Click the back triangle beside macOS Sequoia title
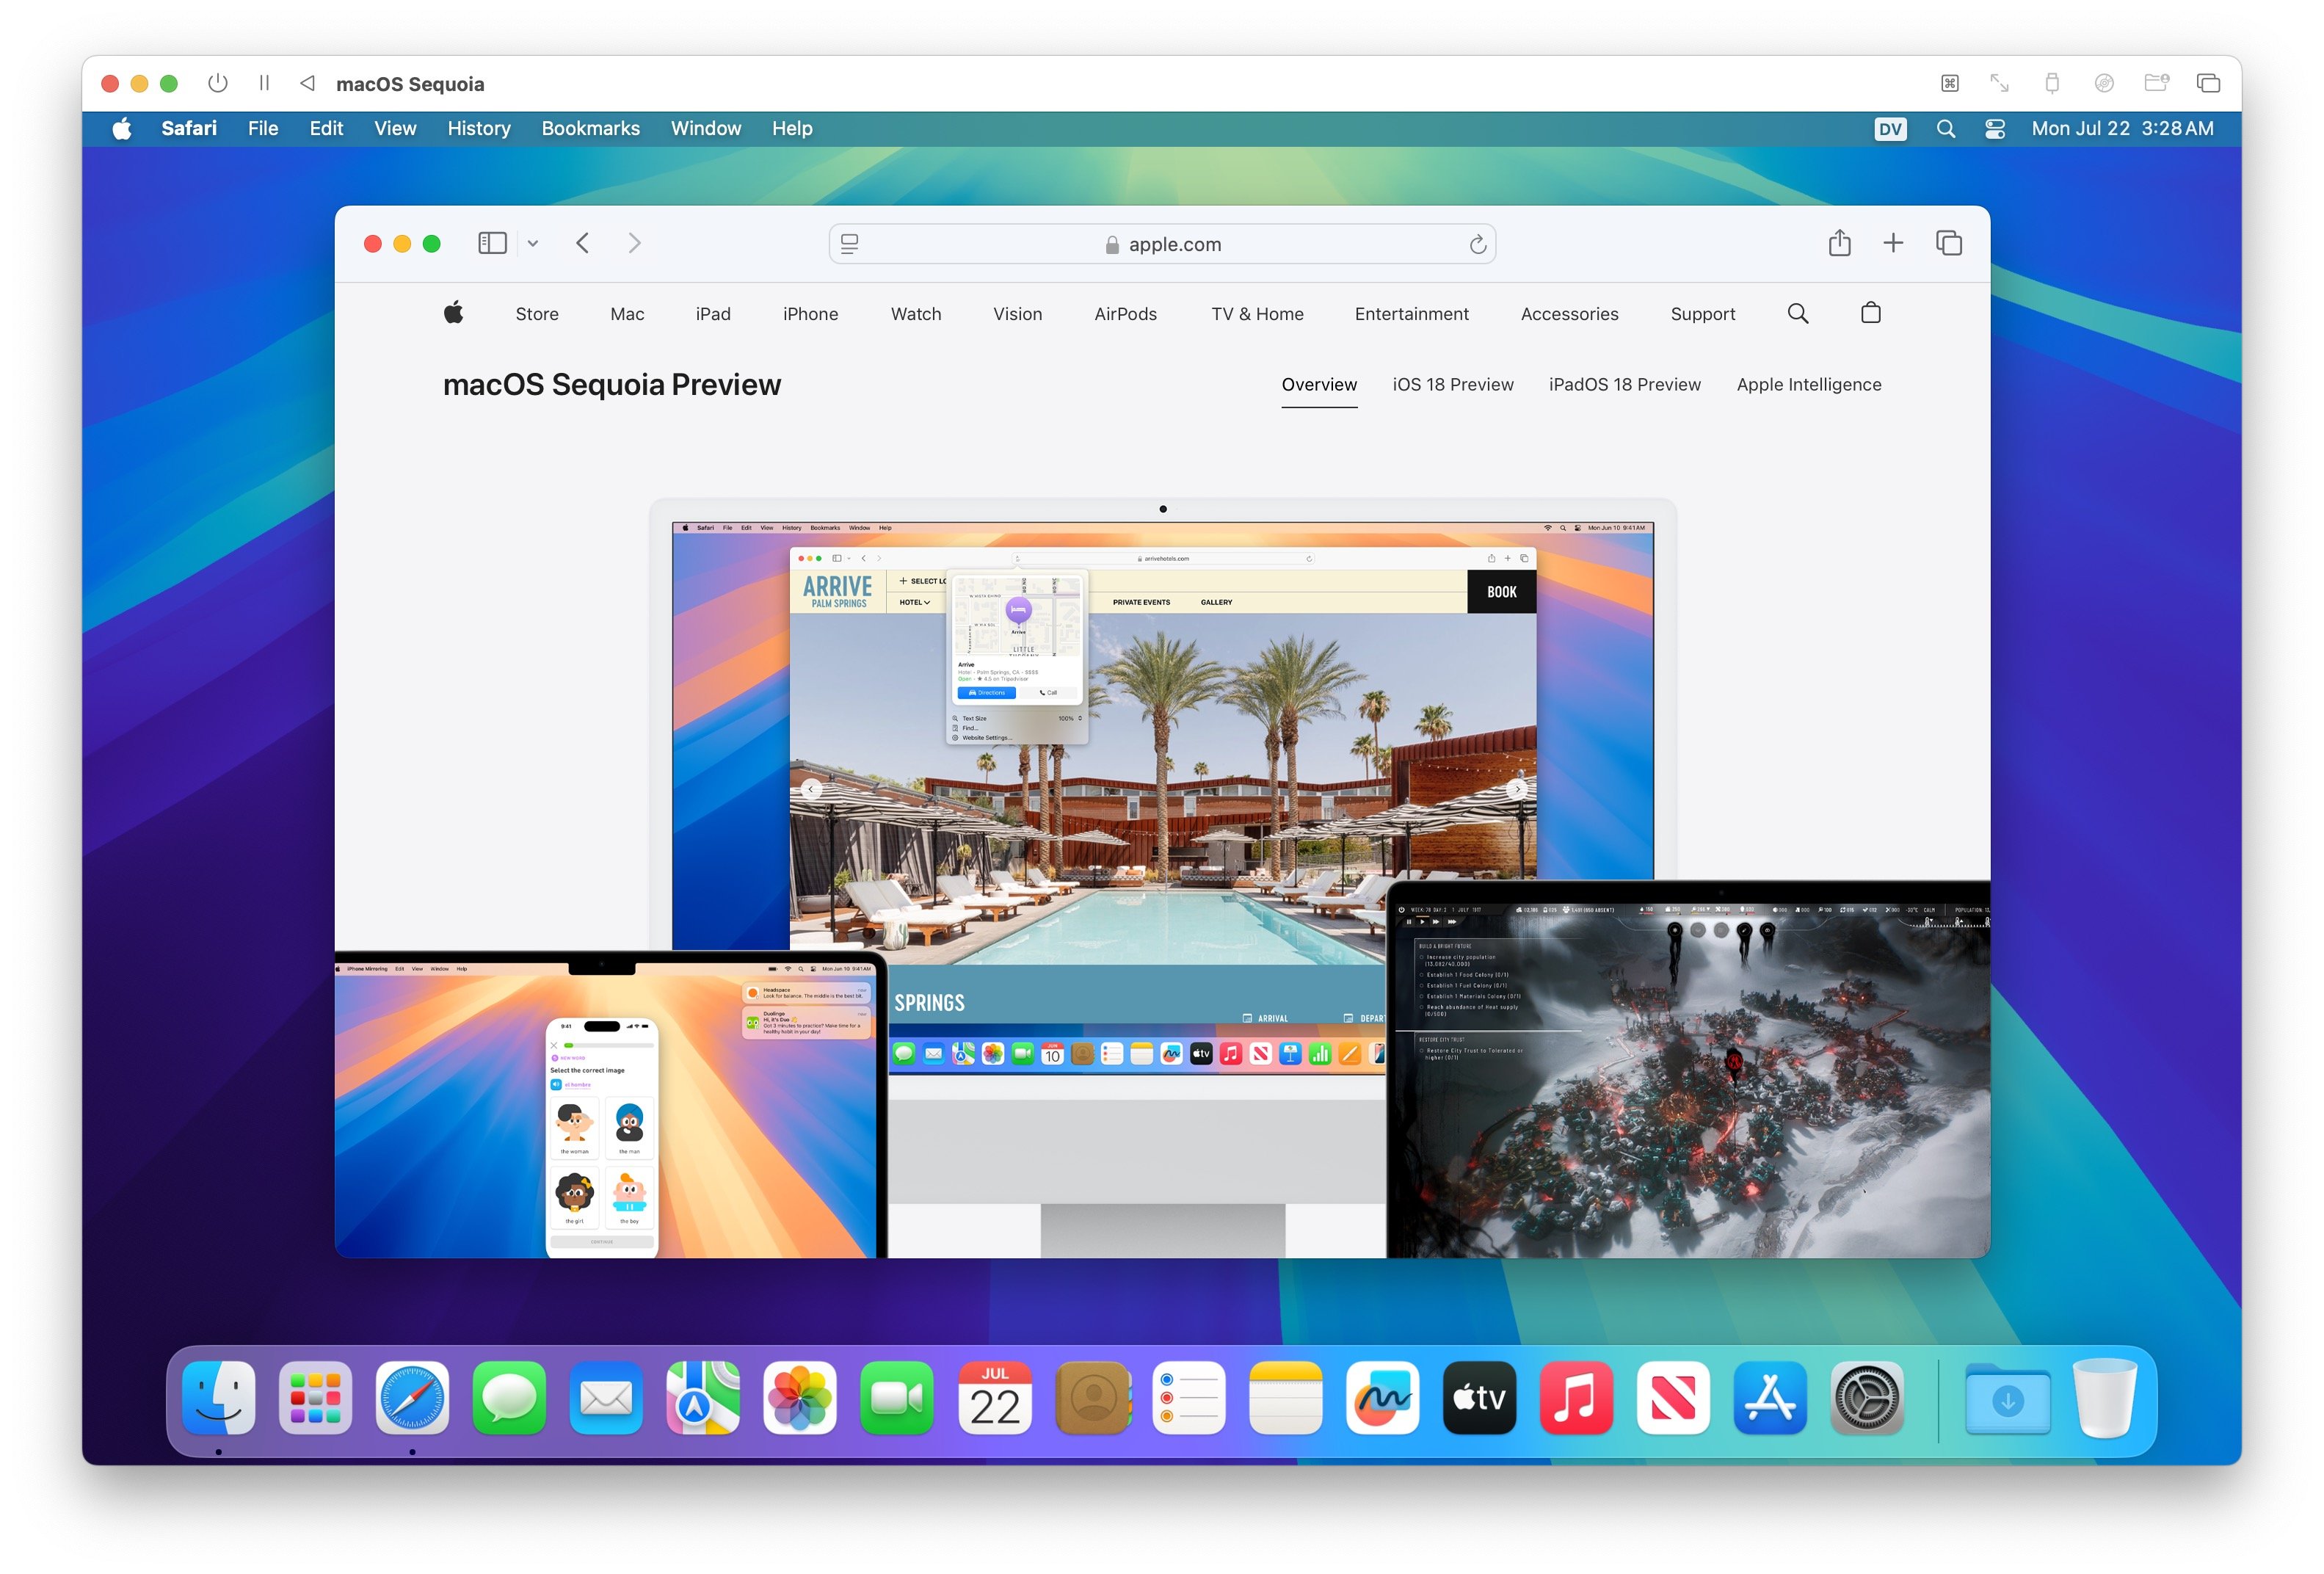The width and height of the screenshot is (2324, 1574). tap(308, 83)
